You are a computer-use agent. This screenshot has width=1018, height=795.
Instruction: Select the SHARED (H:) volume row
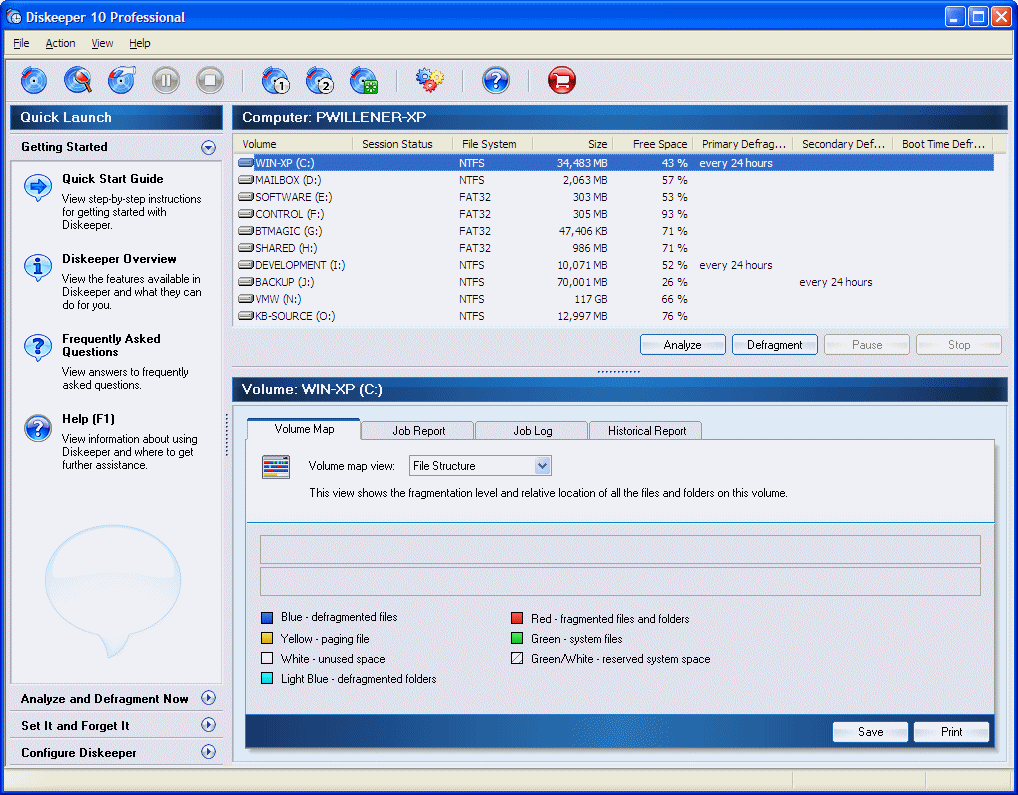pos(614,248)
